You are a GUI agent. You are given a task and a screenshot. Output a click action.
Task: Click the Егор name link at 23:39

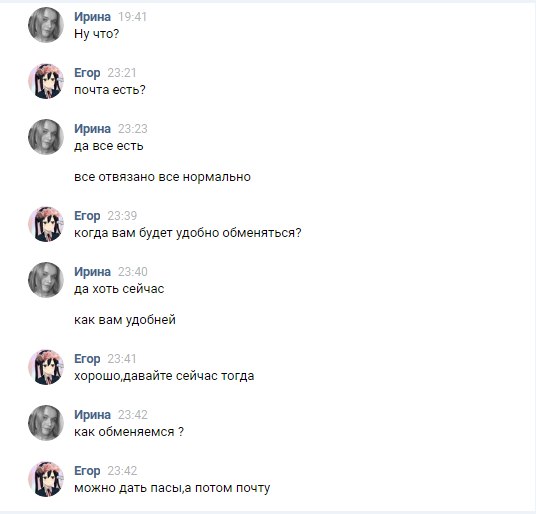click(x=87, y=216)
